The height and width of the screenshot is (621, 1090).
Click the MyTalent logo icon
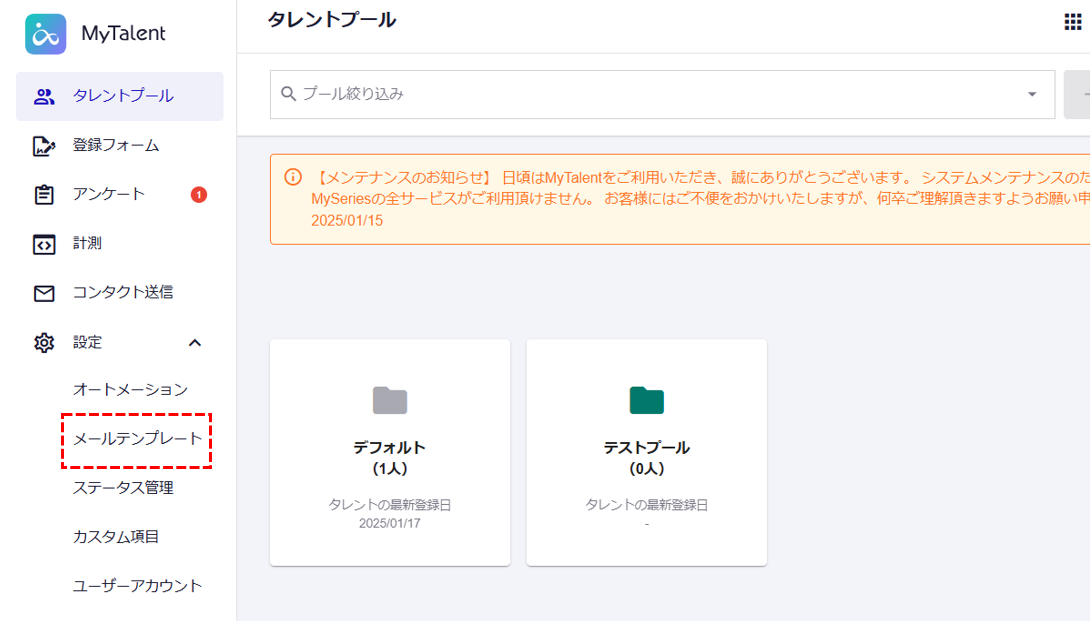pyautogui.click(x=46, y=34)
